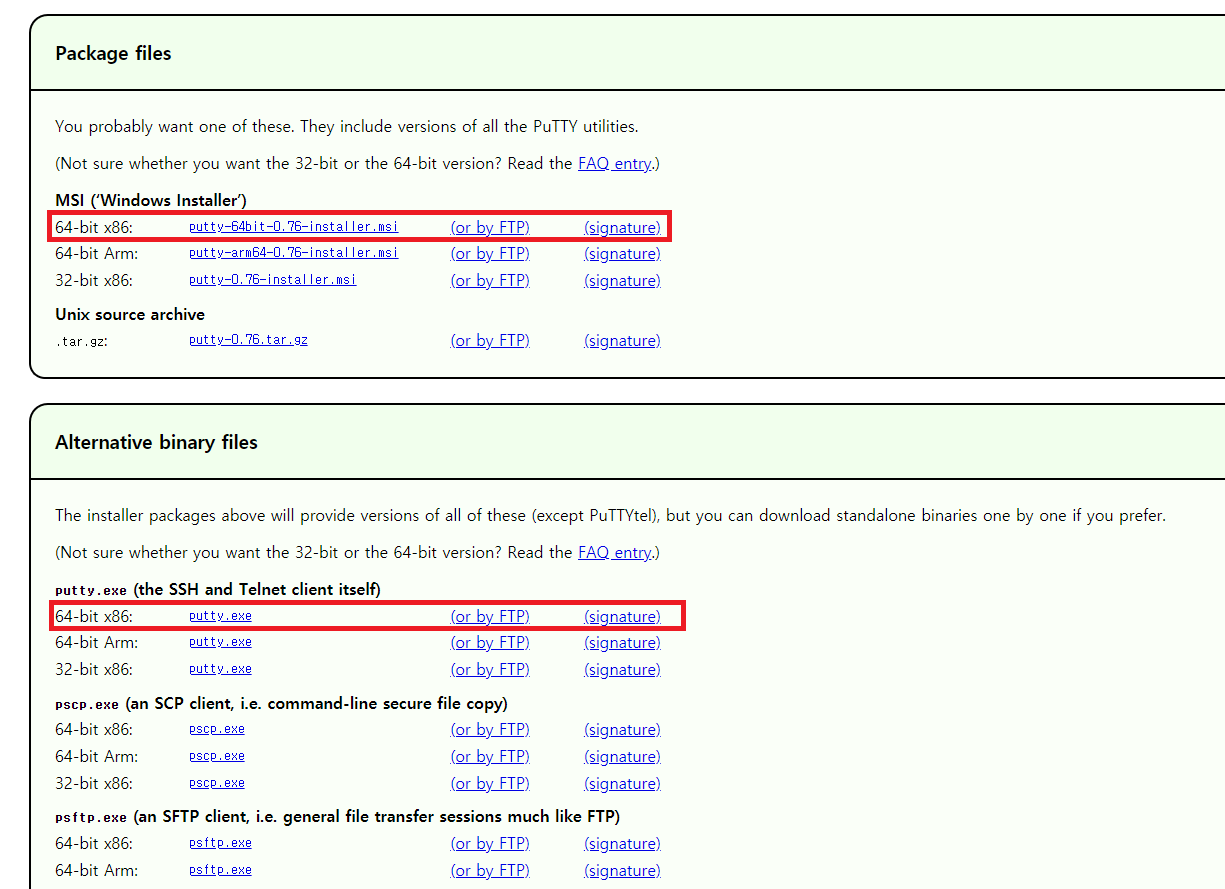Get signature for 32-bit x86 putty.exe
This screenshot has height=889, width=1225.
(x=622, y=670)
